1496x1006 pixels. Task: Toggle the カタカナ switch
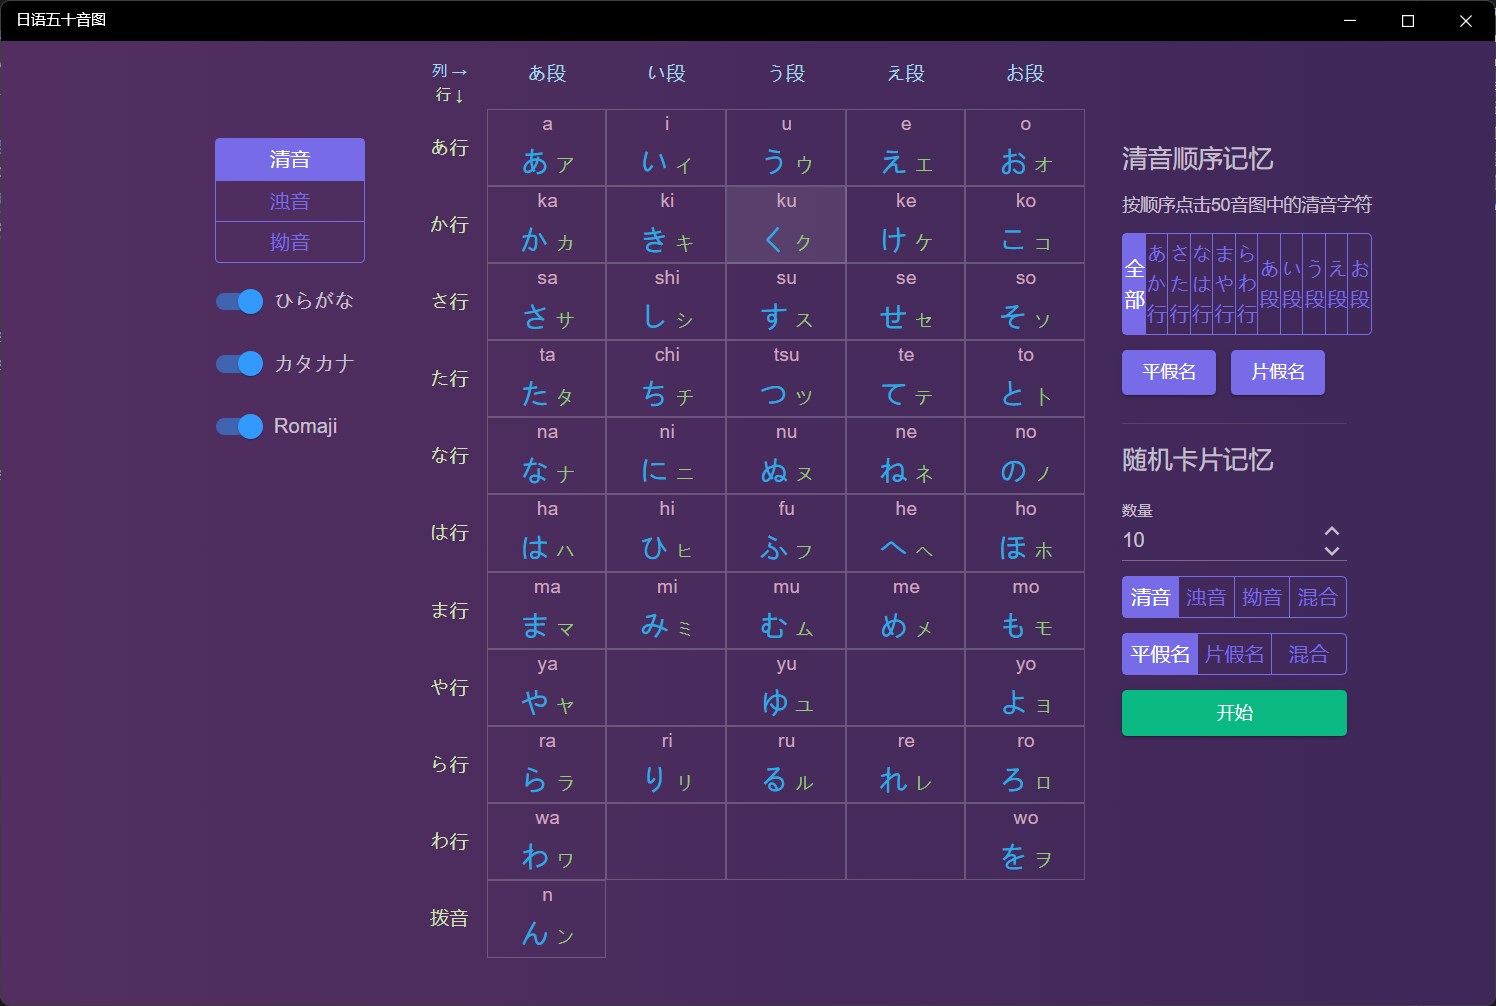(239, 364)
